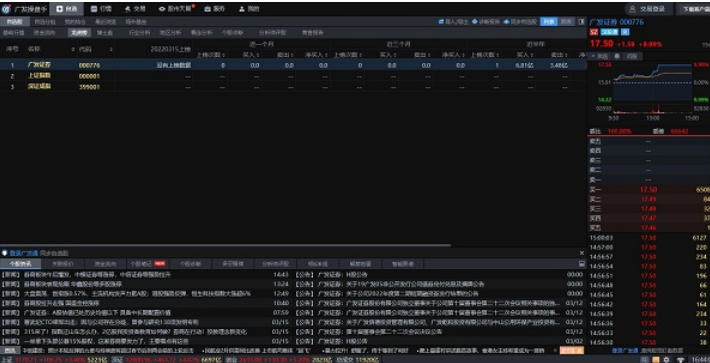Image resolution: width=710 pixels, height=363 pixels.
Task: Click the 上证 index reading in the status bar
Action: [54, 359]
